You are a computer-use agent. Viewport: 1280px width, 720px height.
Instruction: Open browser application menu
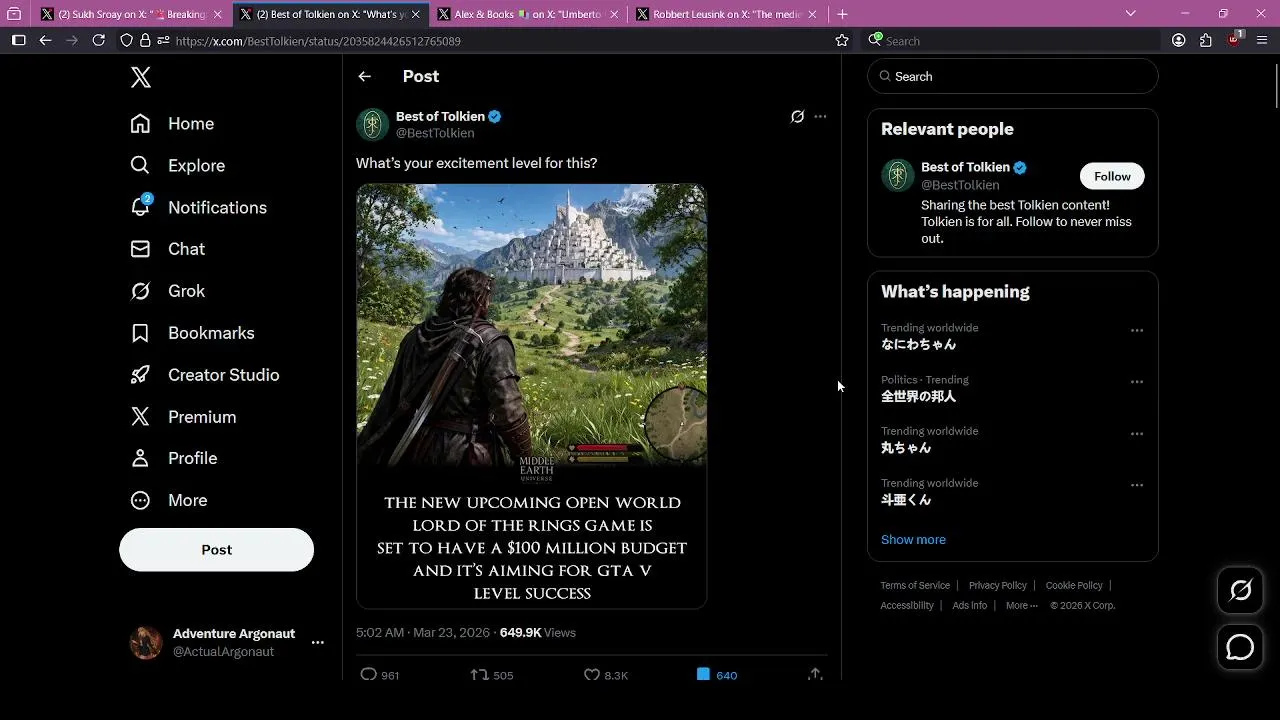pyautogui.click(x=1261, y=40)
